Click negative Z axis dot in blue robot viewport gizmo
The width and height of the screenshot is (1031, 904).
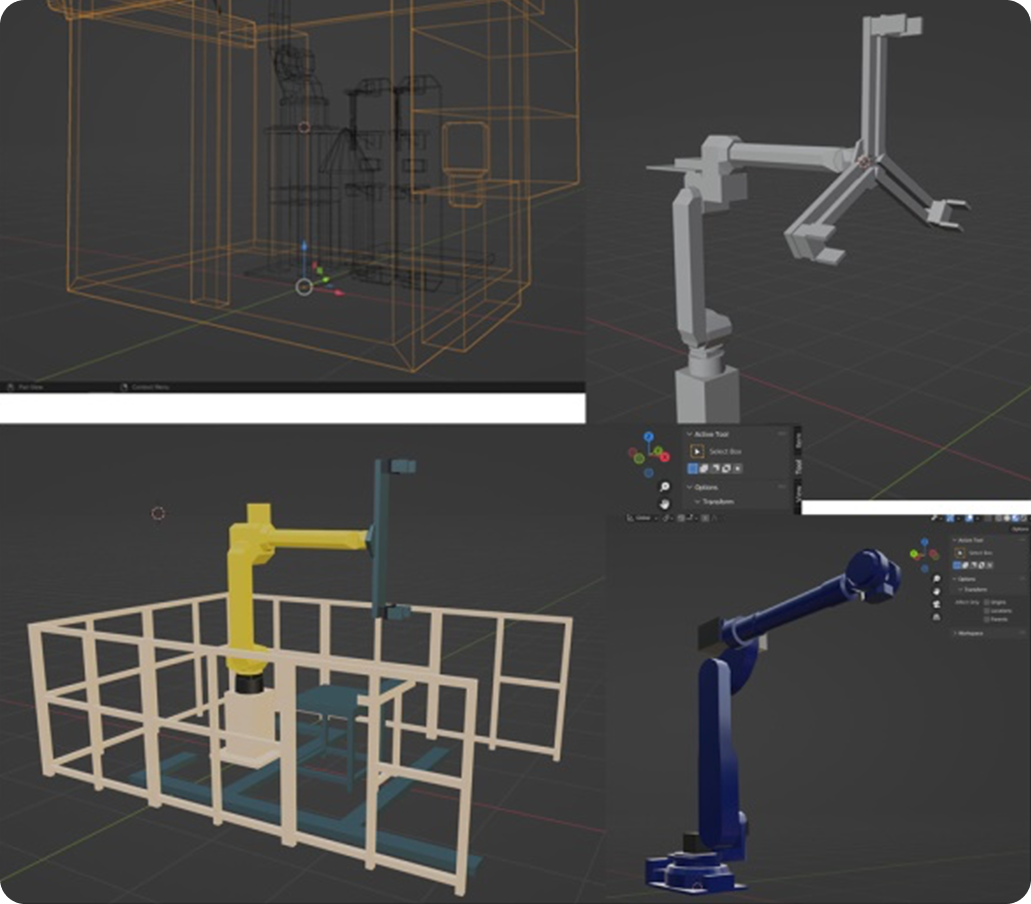click(x=924, y=569)
